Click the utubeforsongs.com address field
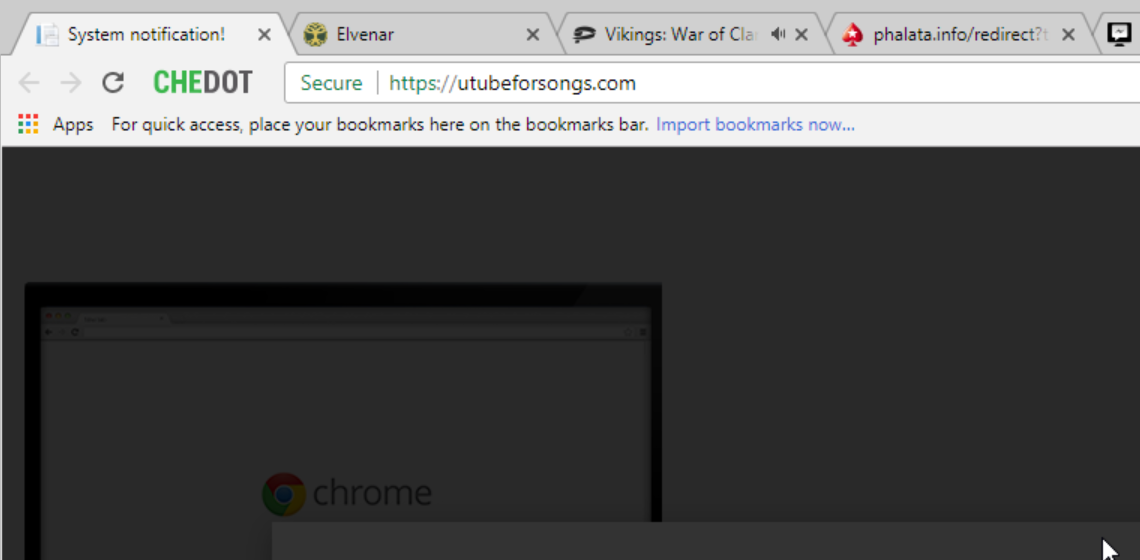 712,83
